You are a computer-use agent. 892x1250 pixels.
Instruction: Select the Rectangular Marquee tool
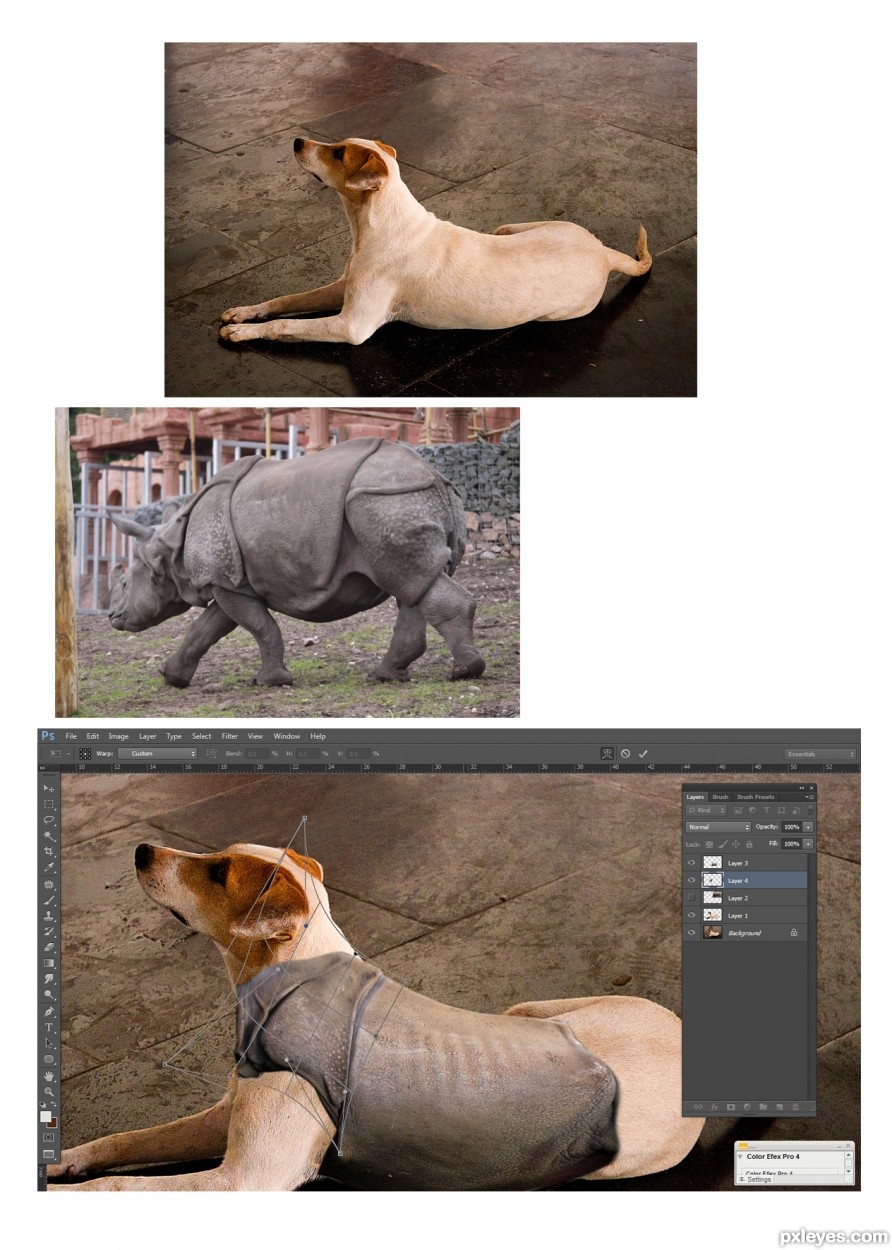click(49, 804)
